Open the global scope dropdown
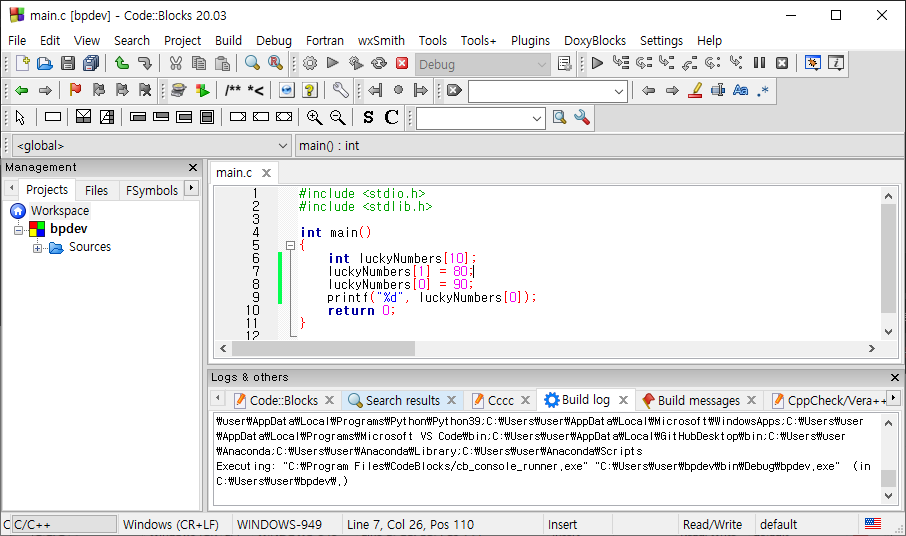The width and height of the screenshot is (906, 536). pyautogui.click(x=150, y=146)
